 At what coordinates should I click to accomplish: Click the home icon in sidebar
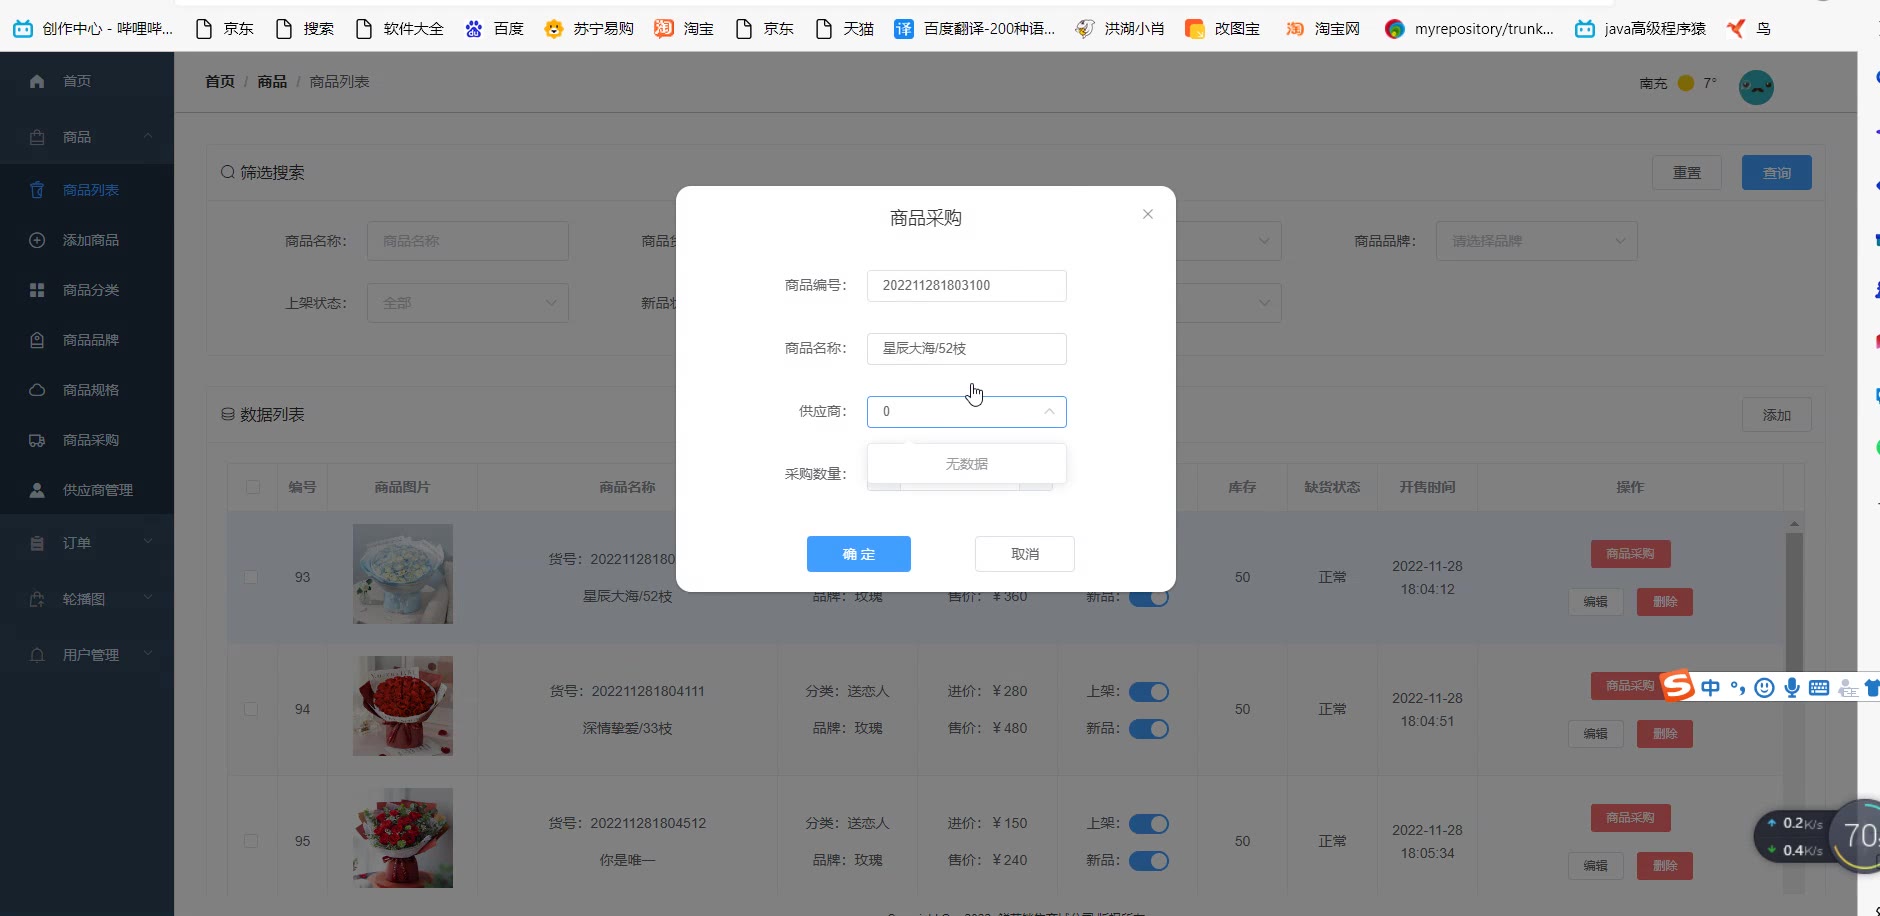tap(37, 81)
